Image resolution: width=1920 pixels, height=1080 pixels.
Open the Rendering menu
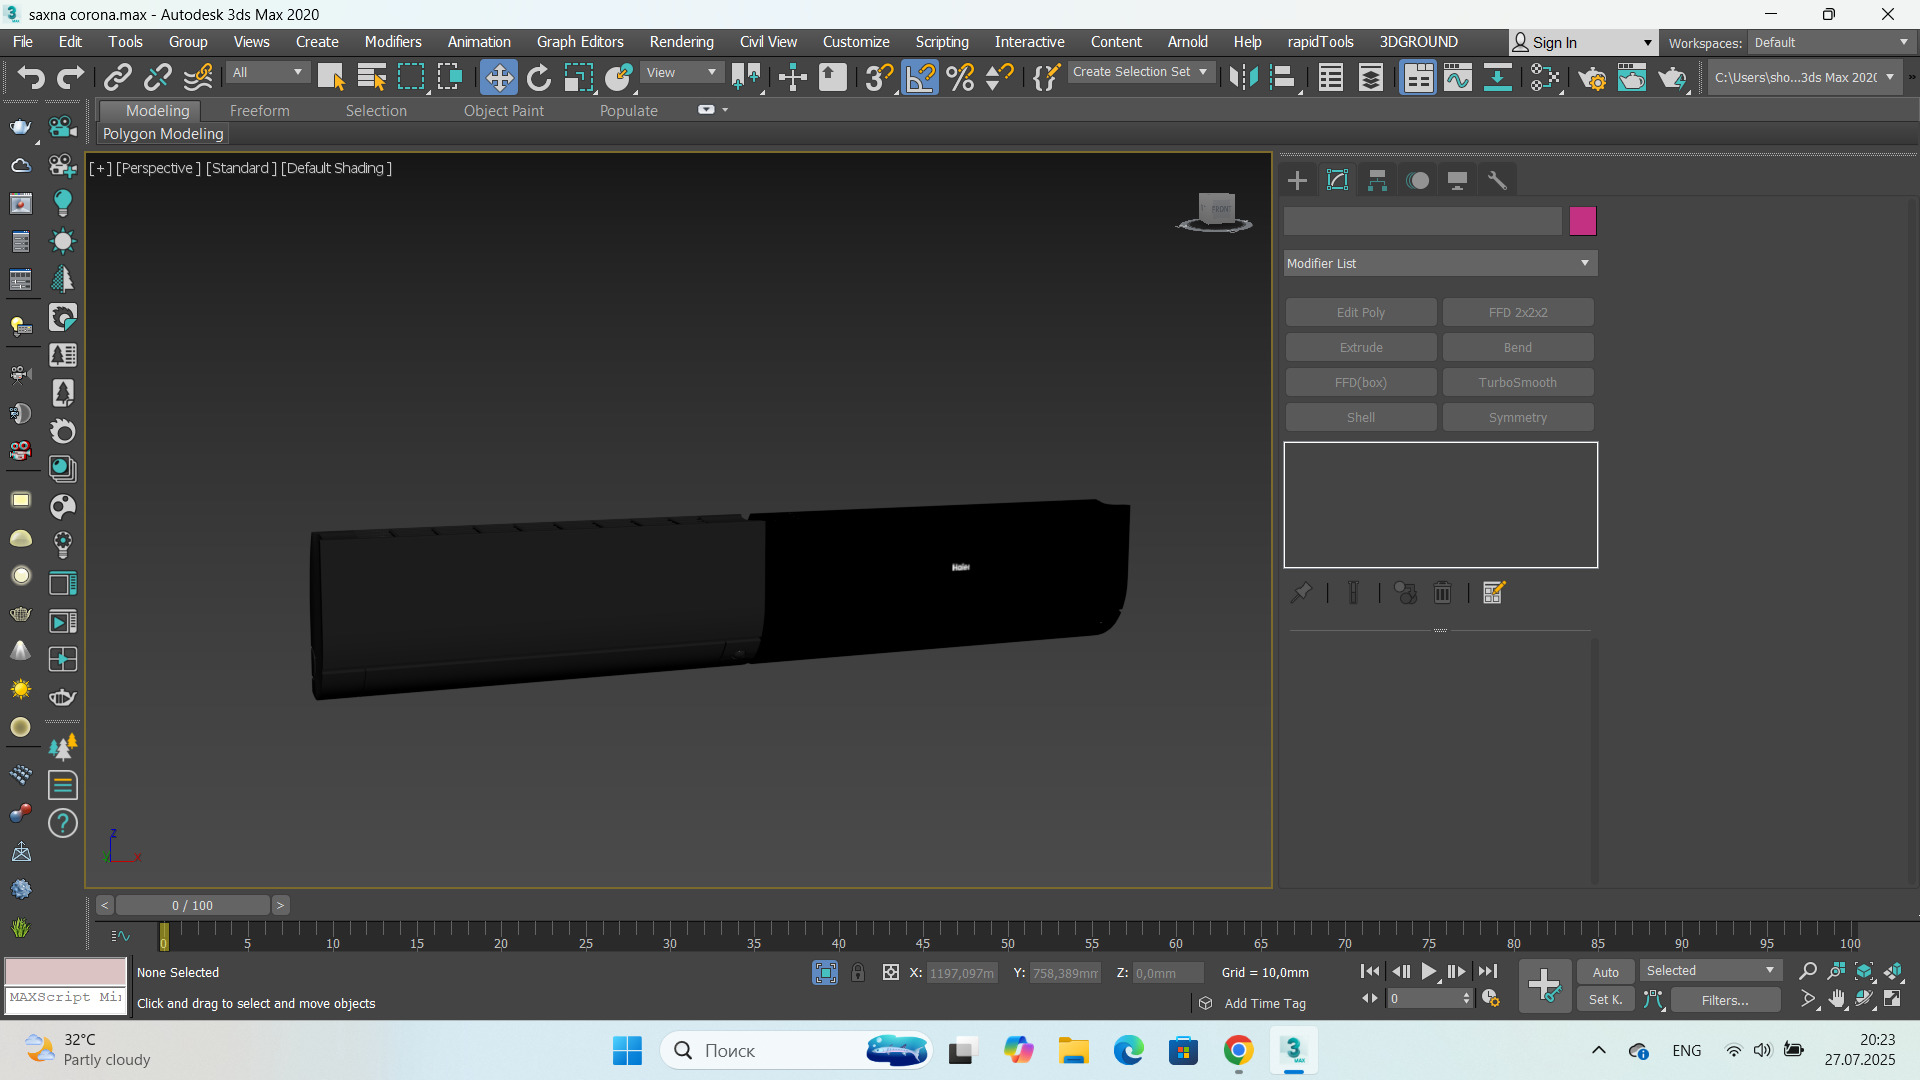pos(681,42)
